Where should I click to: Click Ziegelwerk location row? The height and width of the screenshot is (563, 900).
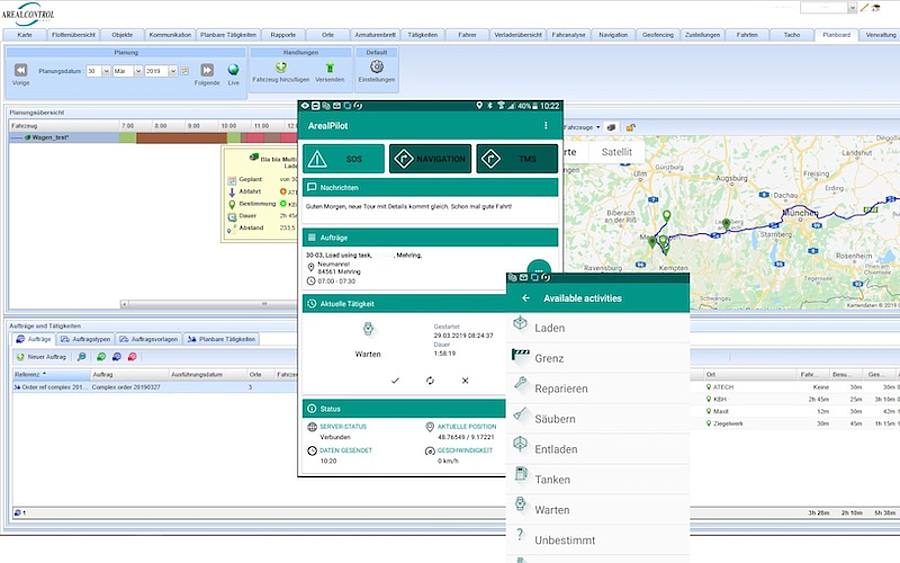pyautogui.click(x=802, y=424)
